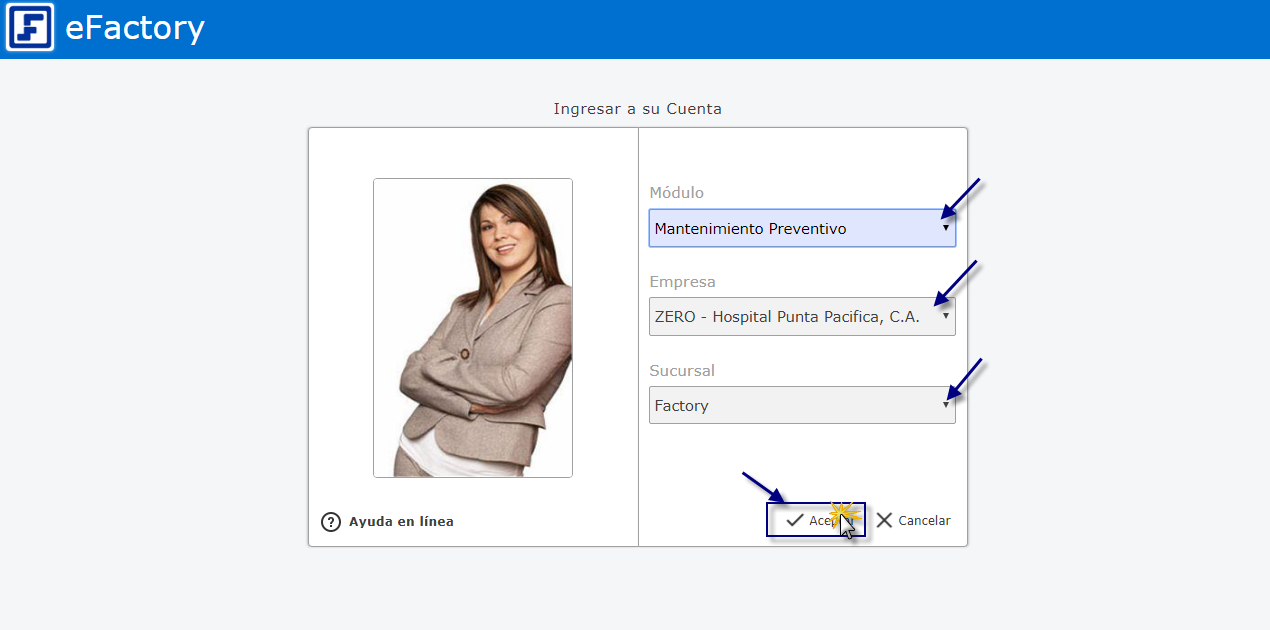
Task: Click the arrow of the Empresa dropdown
Action: click(x=945, y=317)
